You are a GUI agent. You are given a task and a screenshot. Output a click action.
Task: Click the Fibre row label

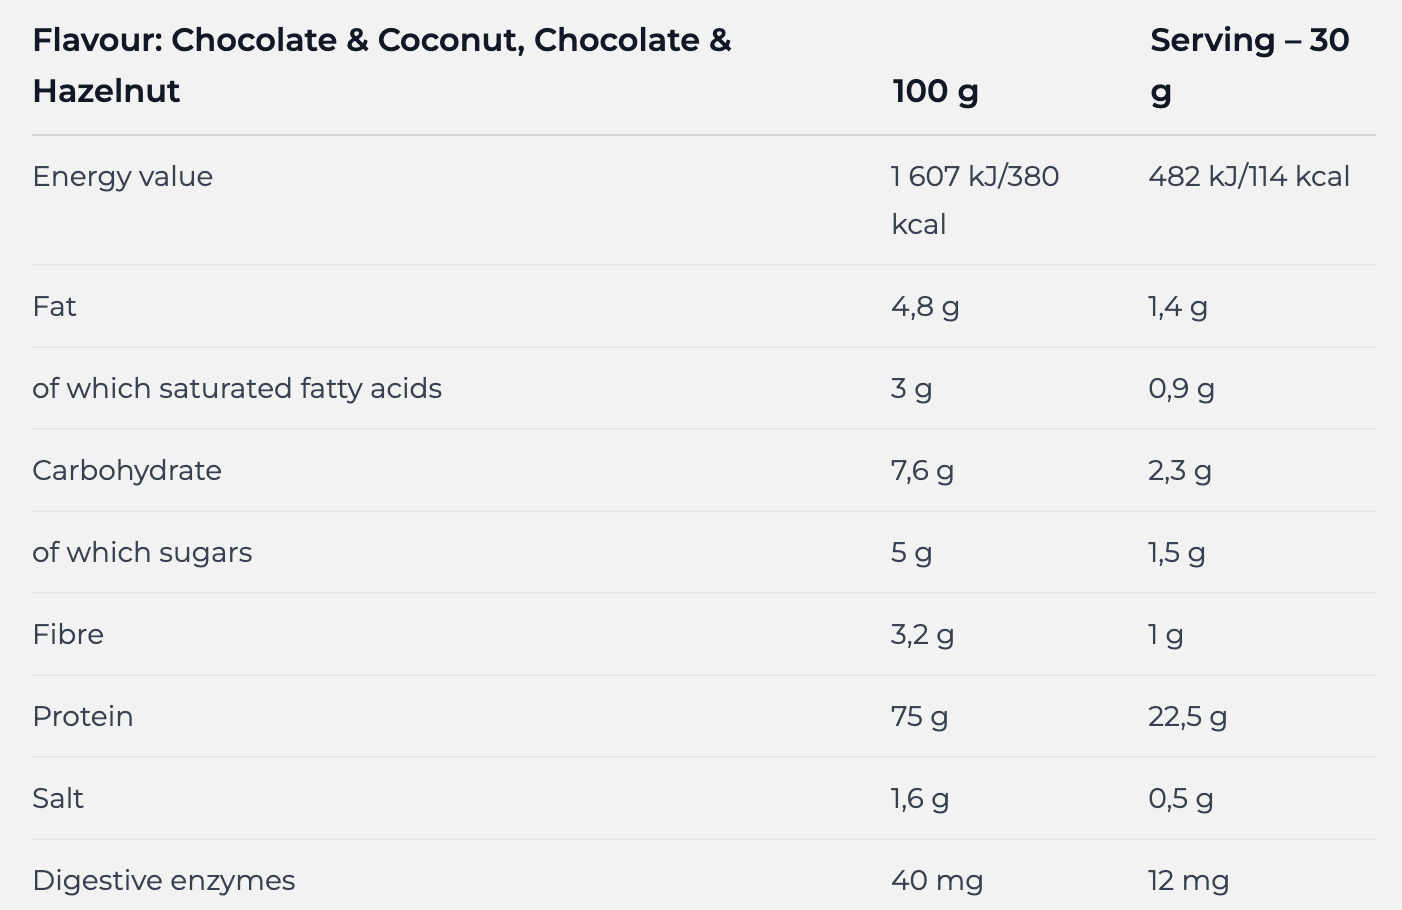[x=68, y=634]
